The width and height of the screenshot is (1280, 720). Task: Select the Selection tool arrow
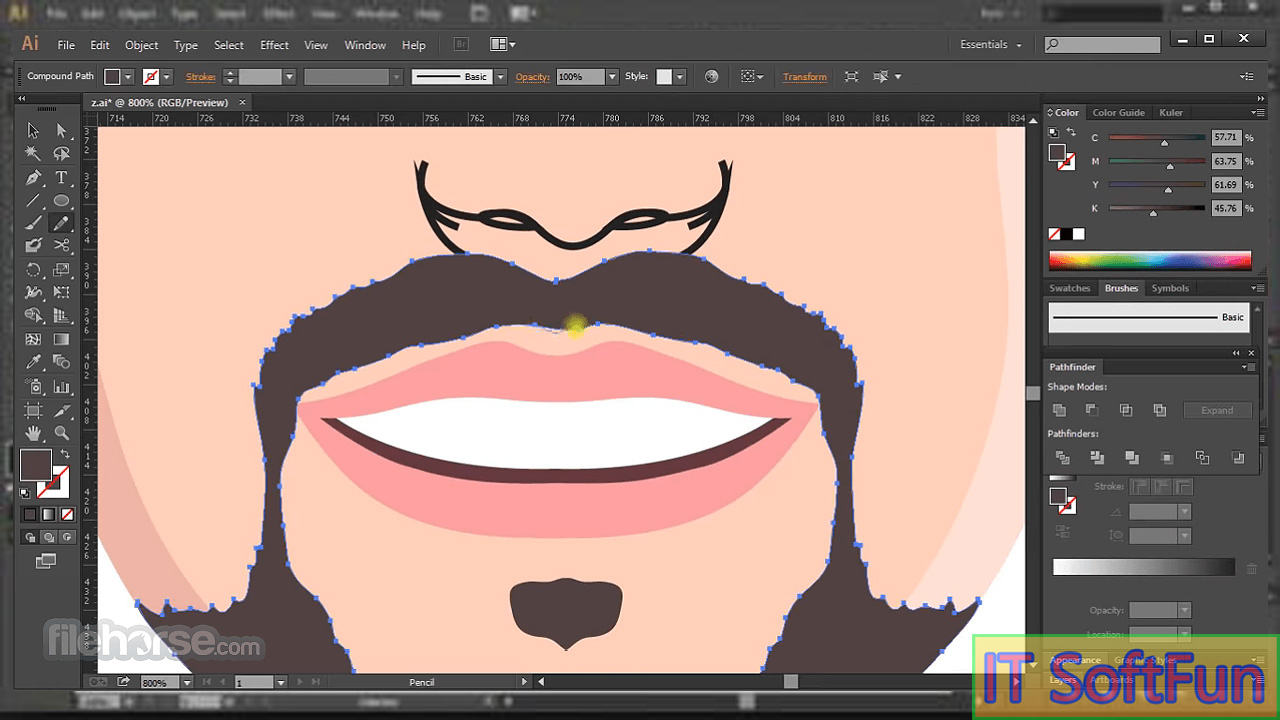pos(33,130)
